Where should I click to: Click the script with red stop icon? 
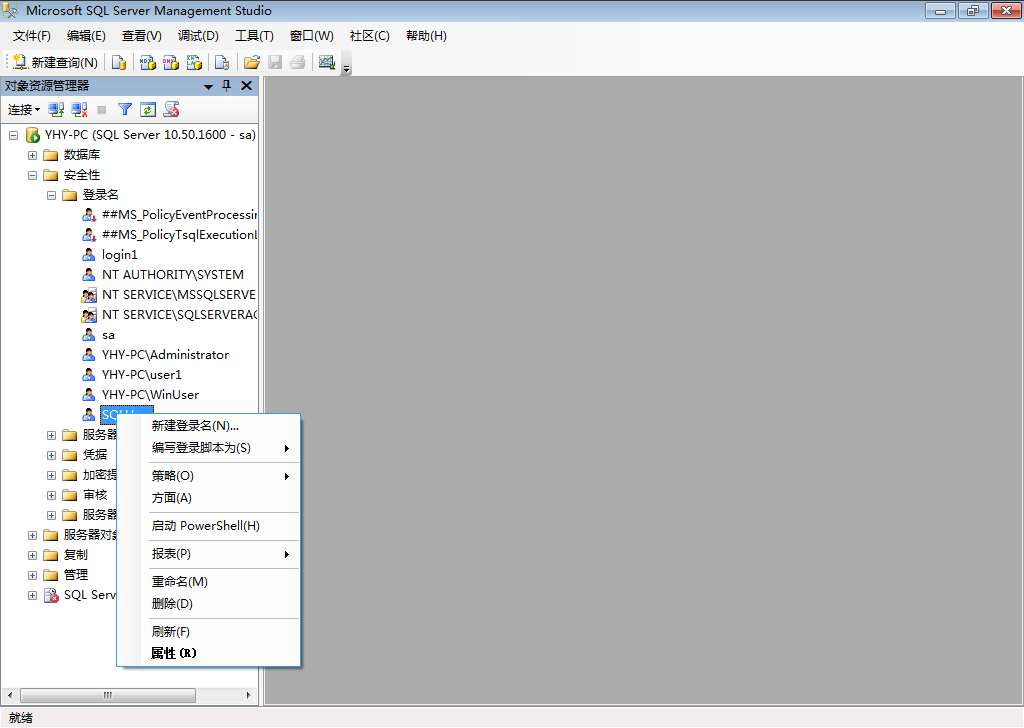(x=172, y=110)
